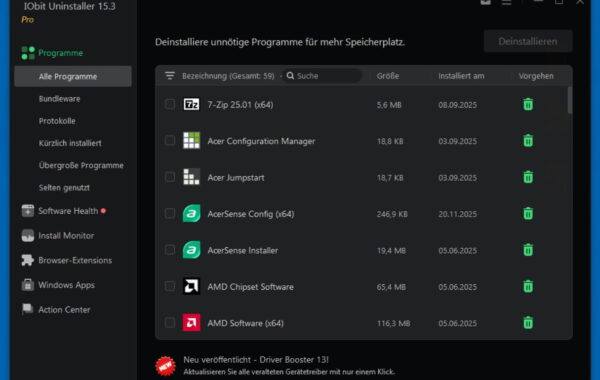Click trash icon for AcerSense Config (x64)
The image size is (600, 380).
click(x=528, y=213)
